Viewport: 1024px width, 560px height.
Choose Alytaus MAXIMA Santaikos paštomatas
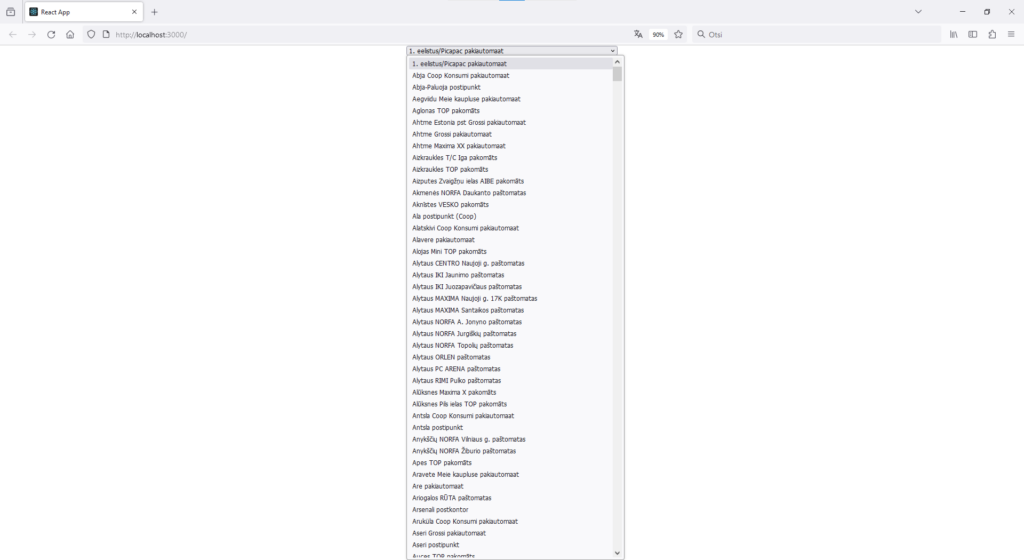pyautogui.click(x=510, y=311)
